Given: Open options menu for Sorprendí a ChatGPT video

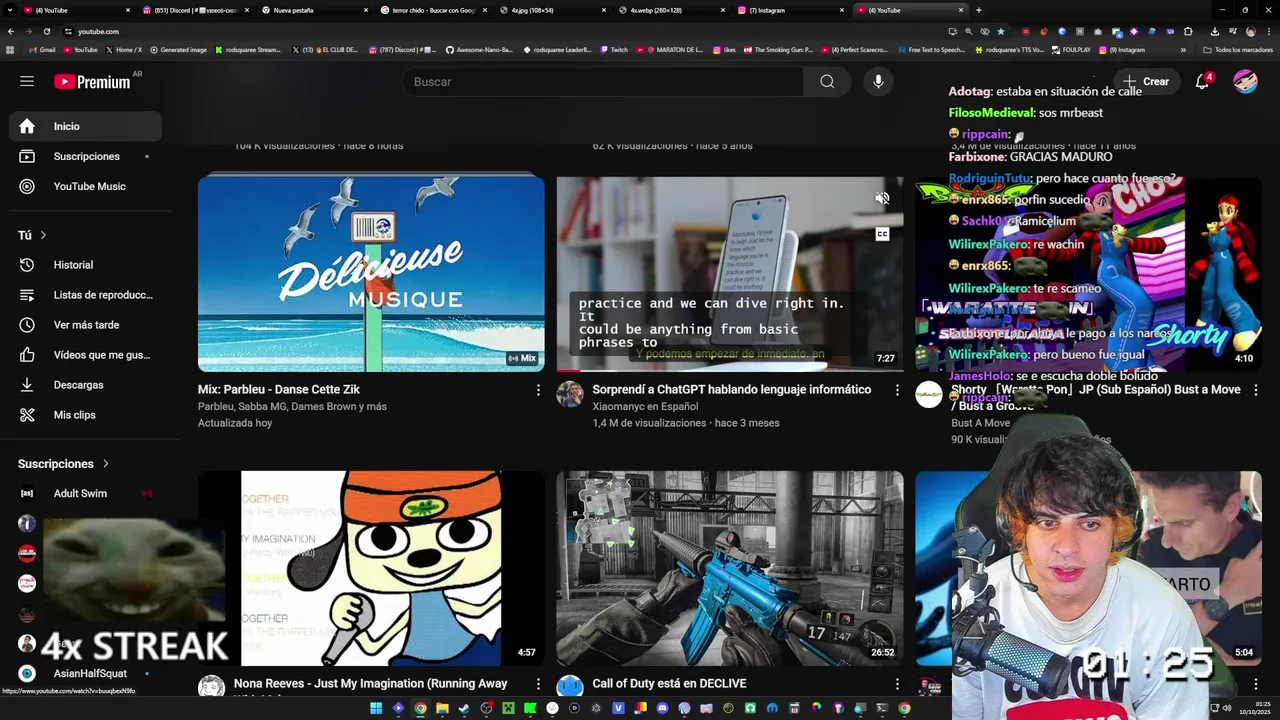Looking at the screenshot, I should click(897, 390).
